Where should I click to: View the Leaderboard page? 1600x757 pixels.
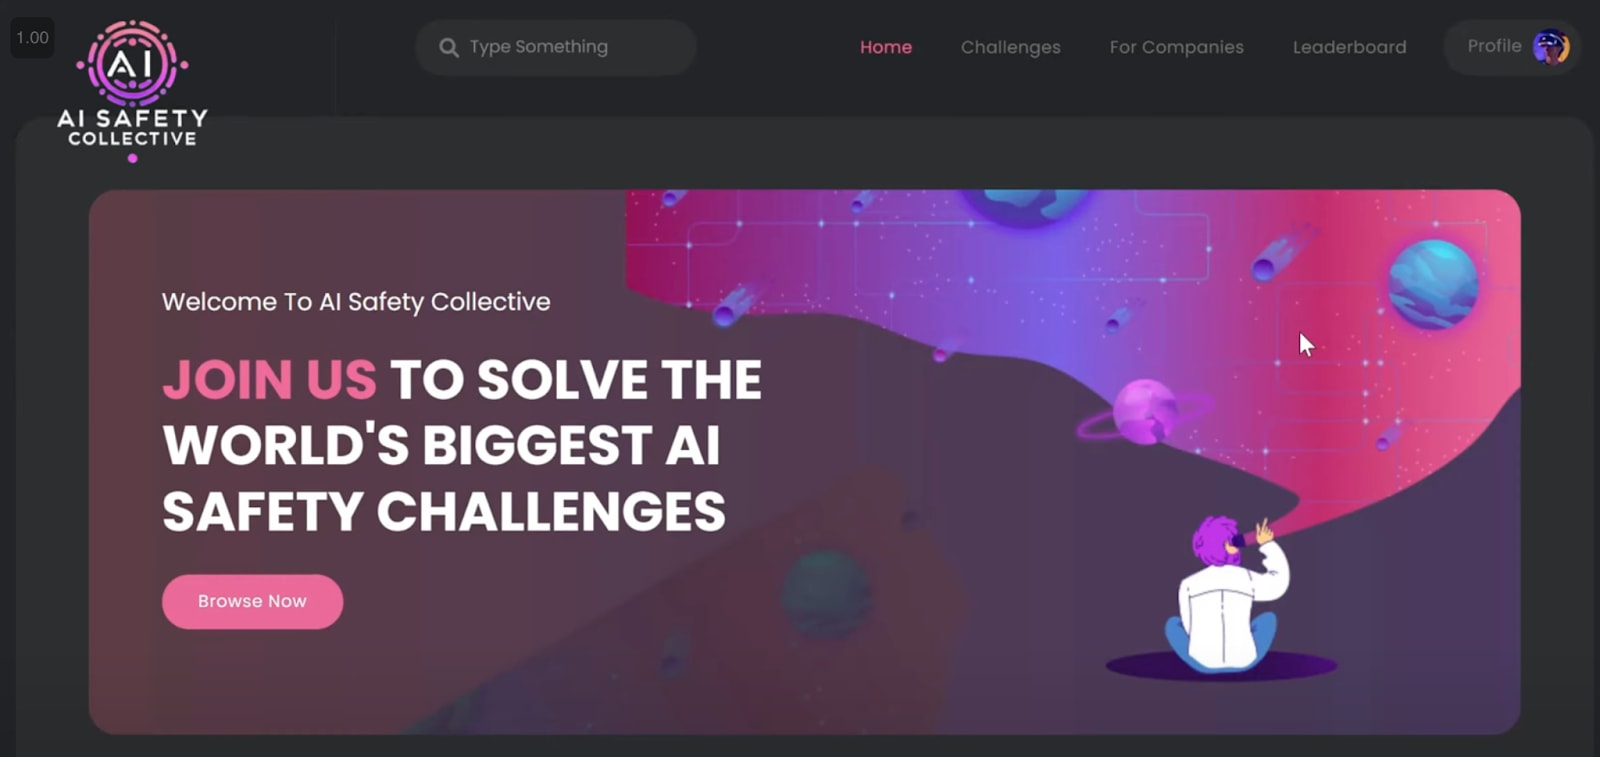(1349, 47)
